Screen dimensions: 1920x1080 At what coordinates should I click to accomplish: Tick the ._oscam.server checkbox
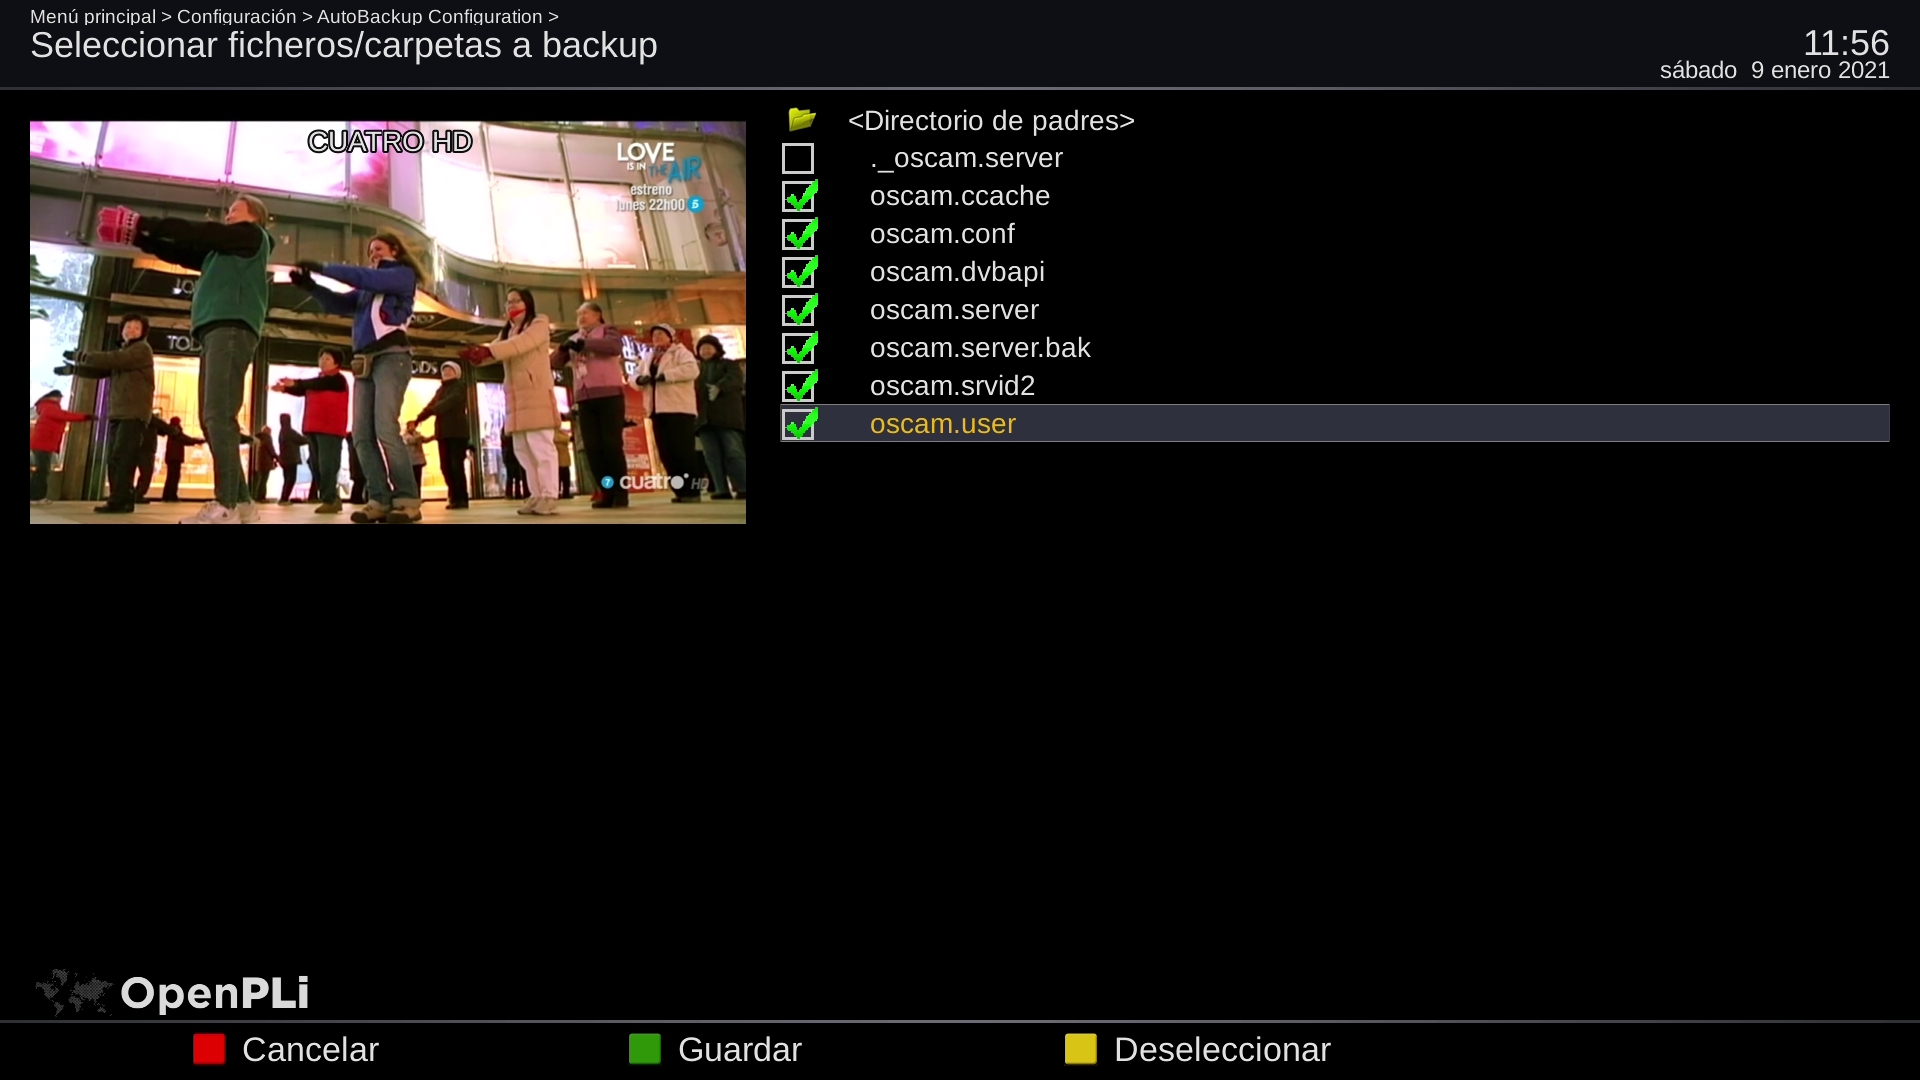[798, 158]
